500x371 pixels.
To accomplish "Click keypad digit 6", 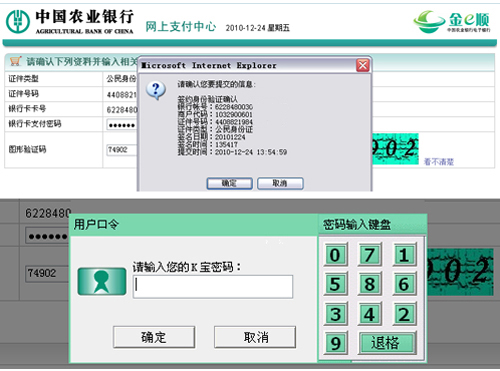I will pyautogui.click(x=404, y=284).
